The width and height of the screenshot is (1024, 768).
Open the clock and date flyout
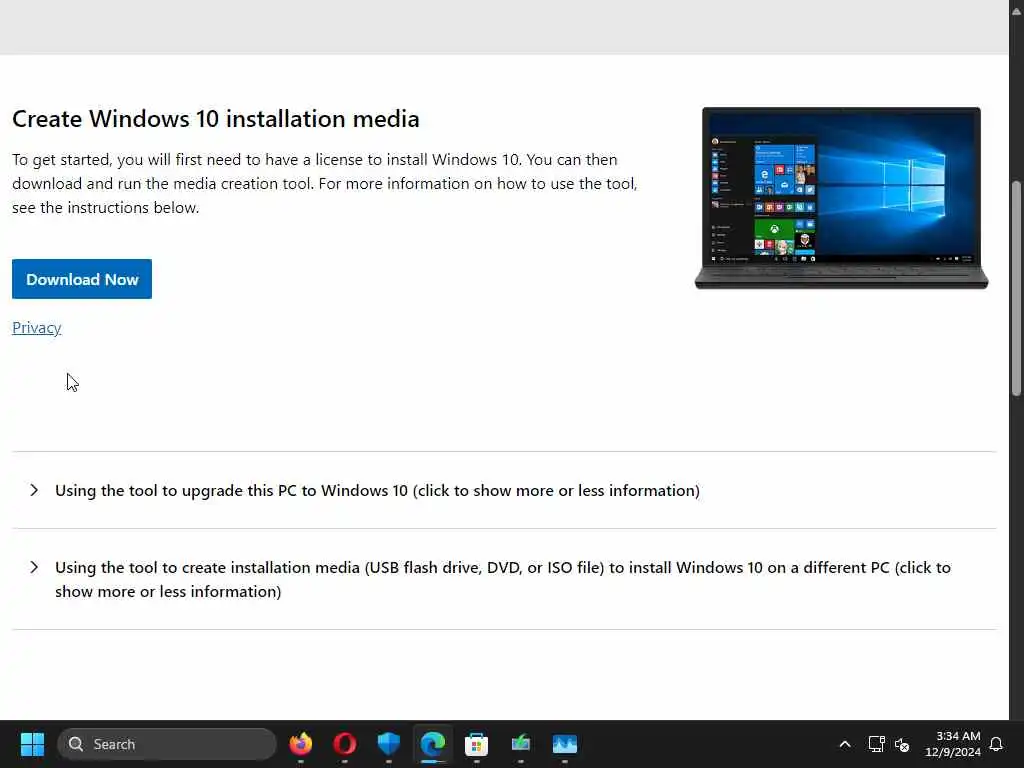(x=953, y=744)
